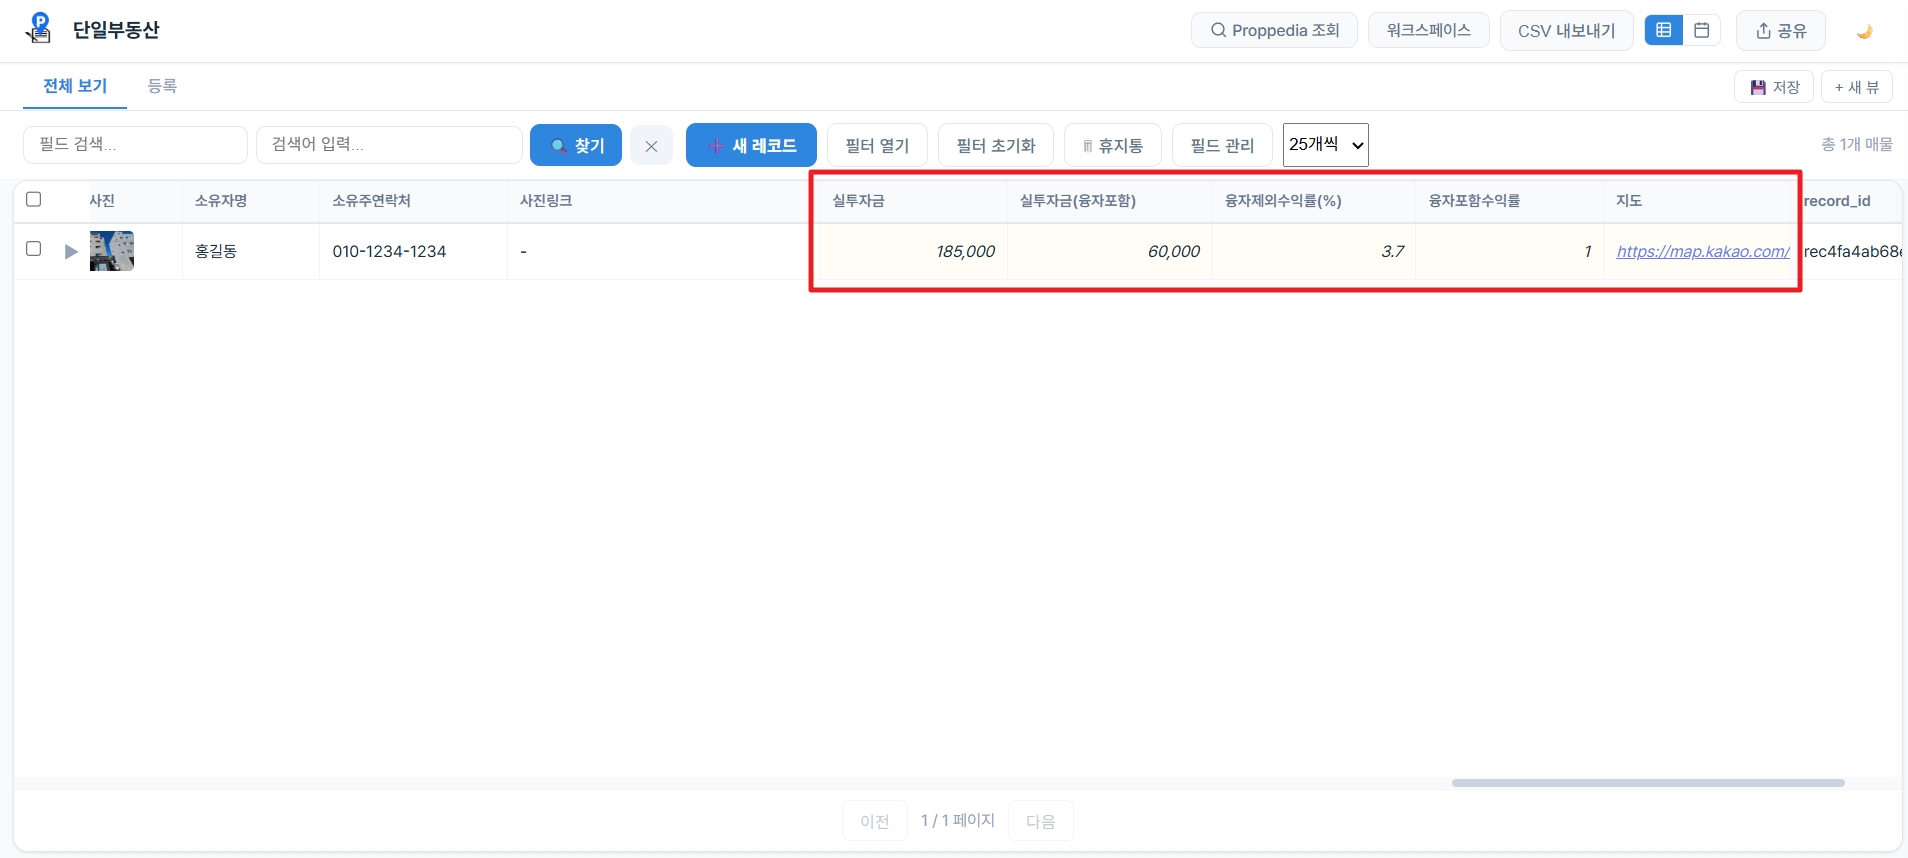Expand the 홍길동 row triangle
This screenshot has height=858, width=1908.
71,252
